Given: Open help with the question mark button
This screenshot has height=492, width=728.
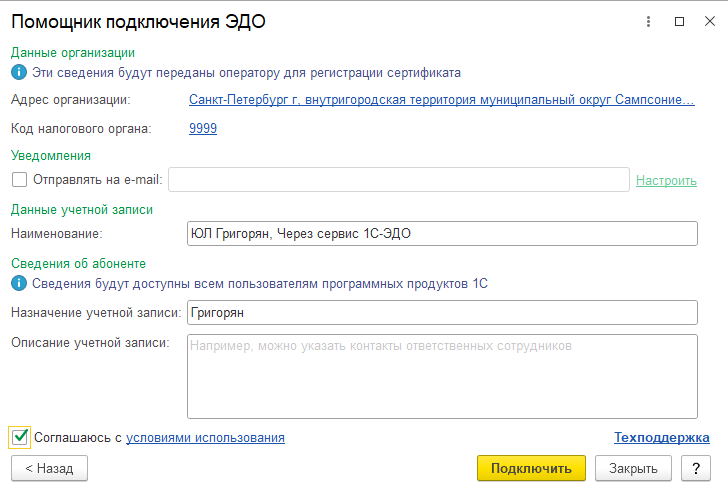Looking at the screenshot, I should (695, 468).
